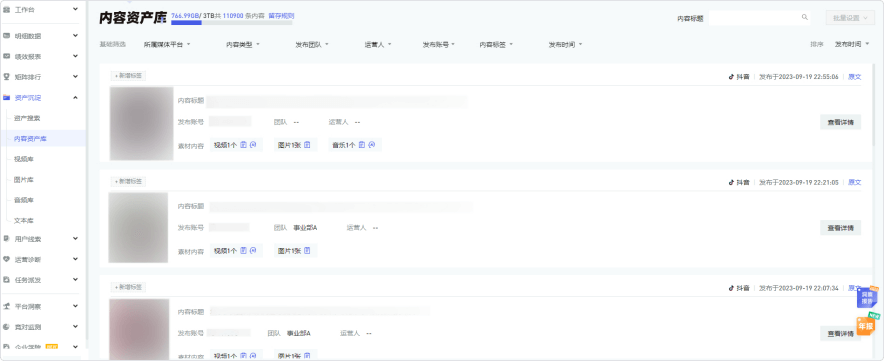Click the trophy icon beside 矩阵排行
Viewport: 884px width, 361px height.
pos(7,77)
